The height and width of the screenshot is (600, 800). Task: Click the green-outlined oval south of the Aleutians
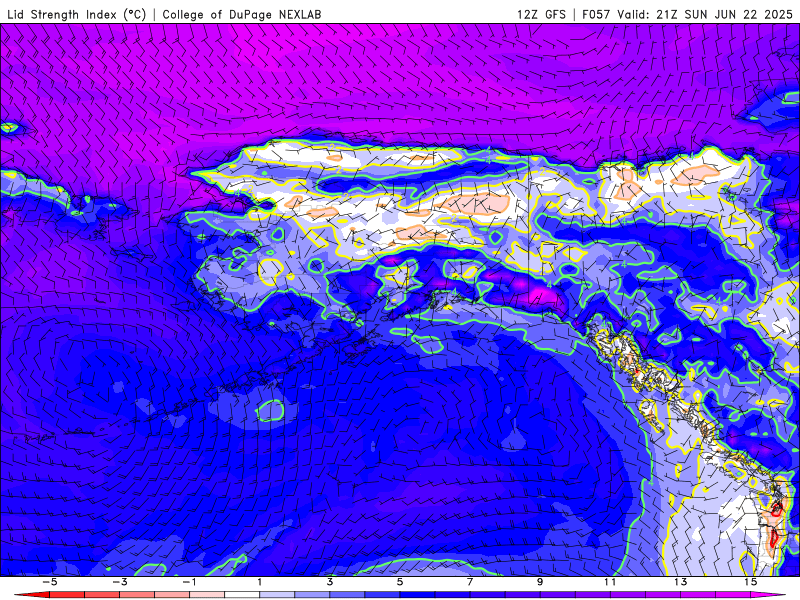pos(270,411)
